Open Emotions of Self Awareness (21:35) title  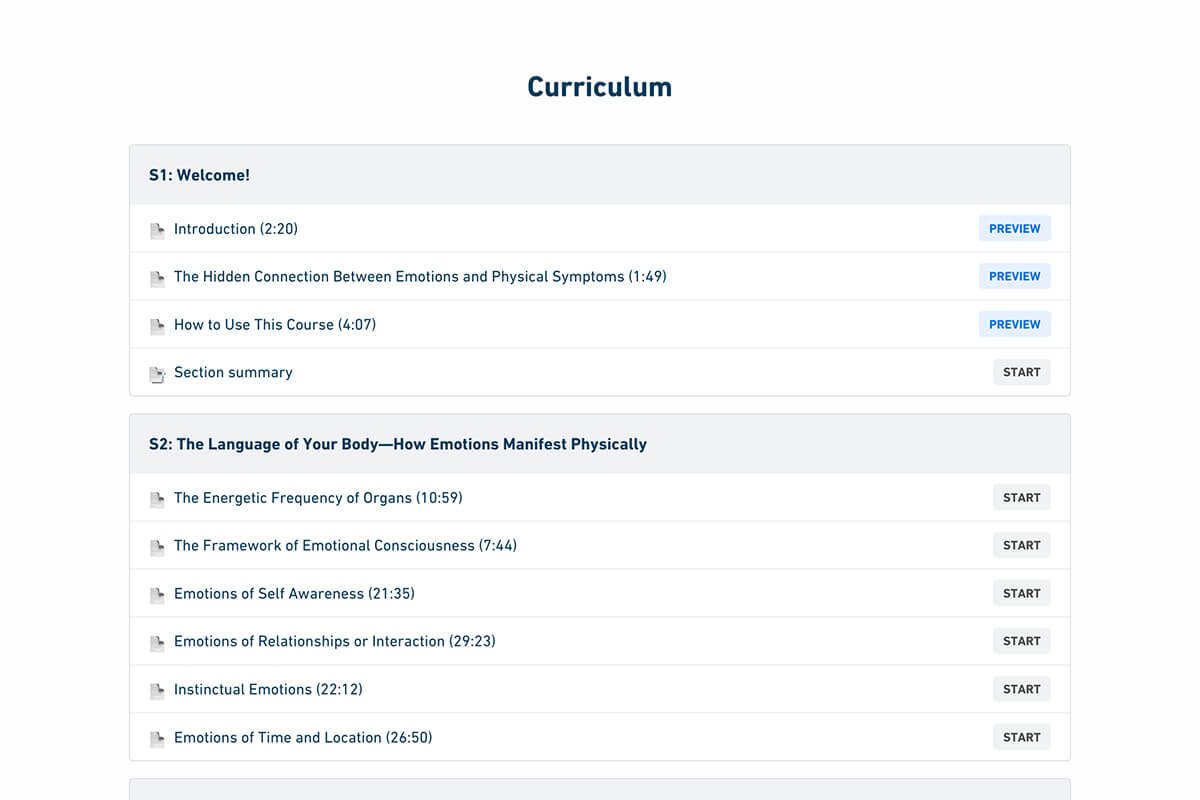[294, 594]
